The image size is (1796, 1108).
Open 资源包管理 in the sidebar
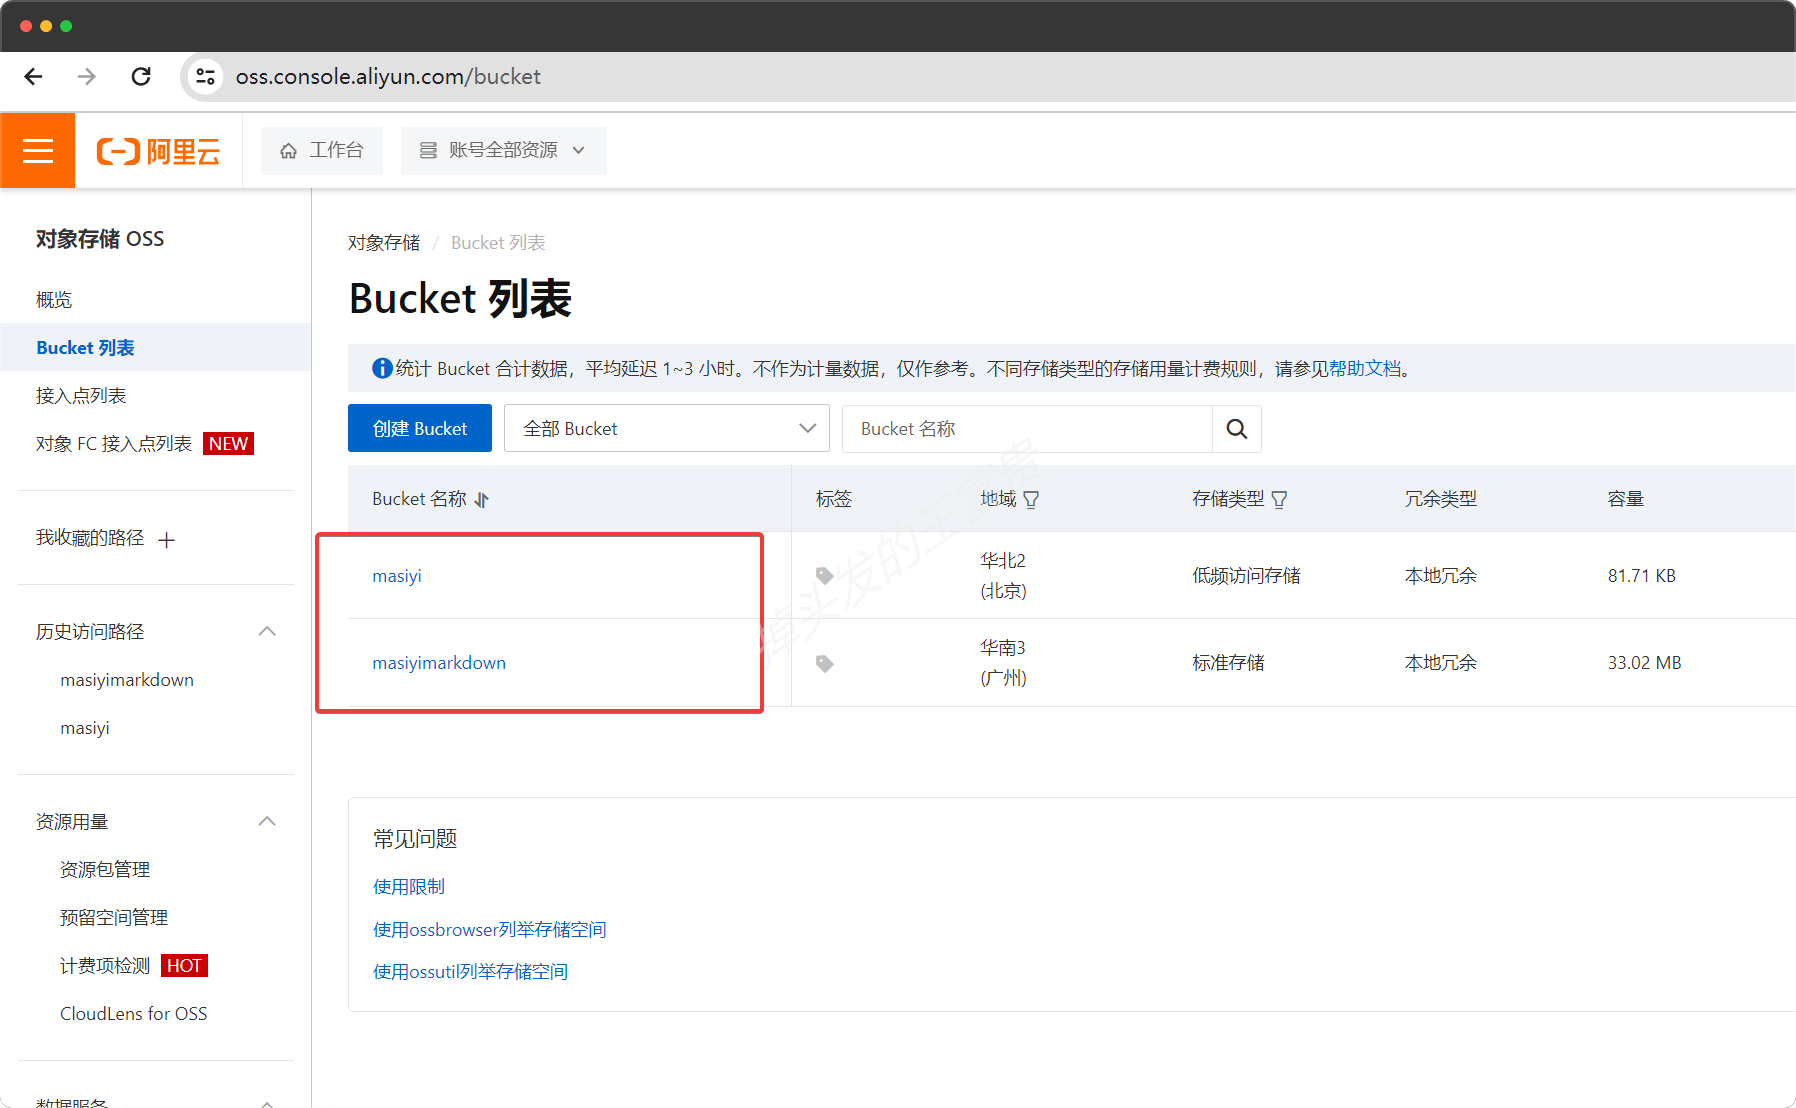pos(105,870)
